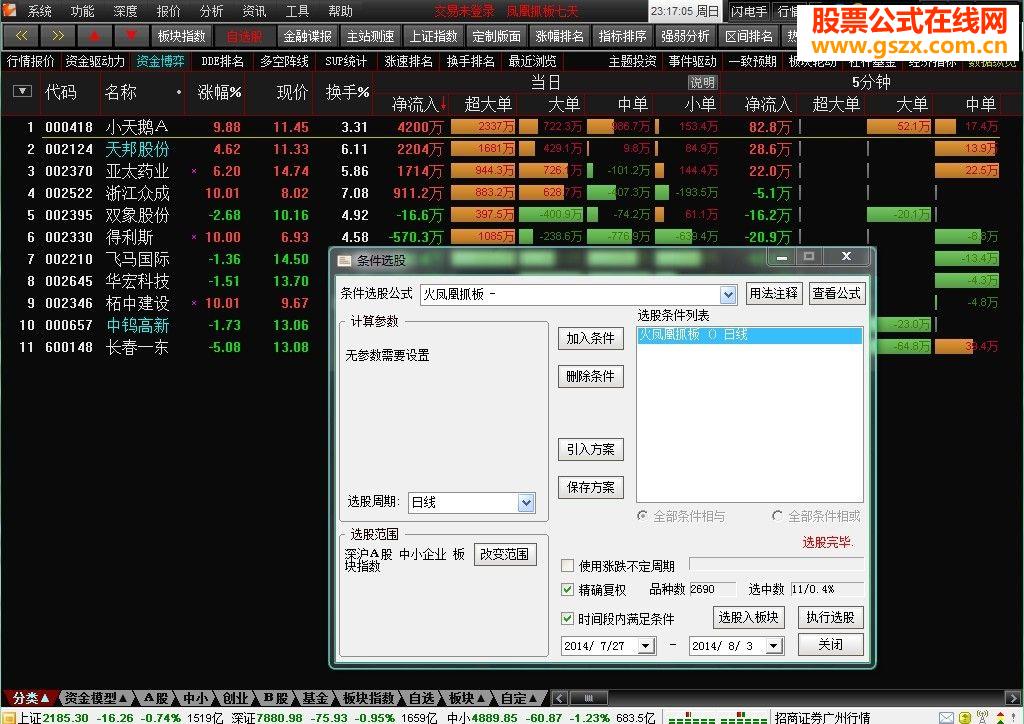Click the 加入条件 button
The height and width of the screenshot is (724, 1024).
coord(590,338)
